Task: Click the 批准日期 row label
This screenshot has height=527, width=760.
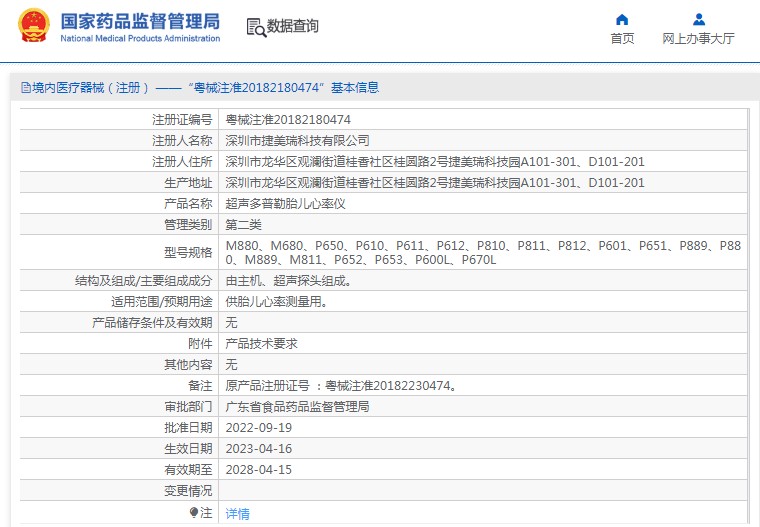Action: pyautogui.click(x=188, y=428)
